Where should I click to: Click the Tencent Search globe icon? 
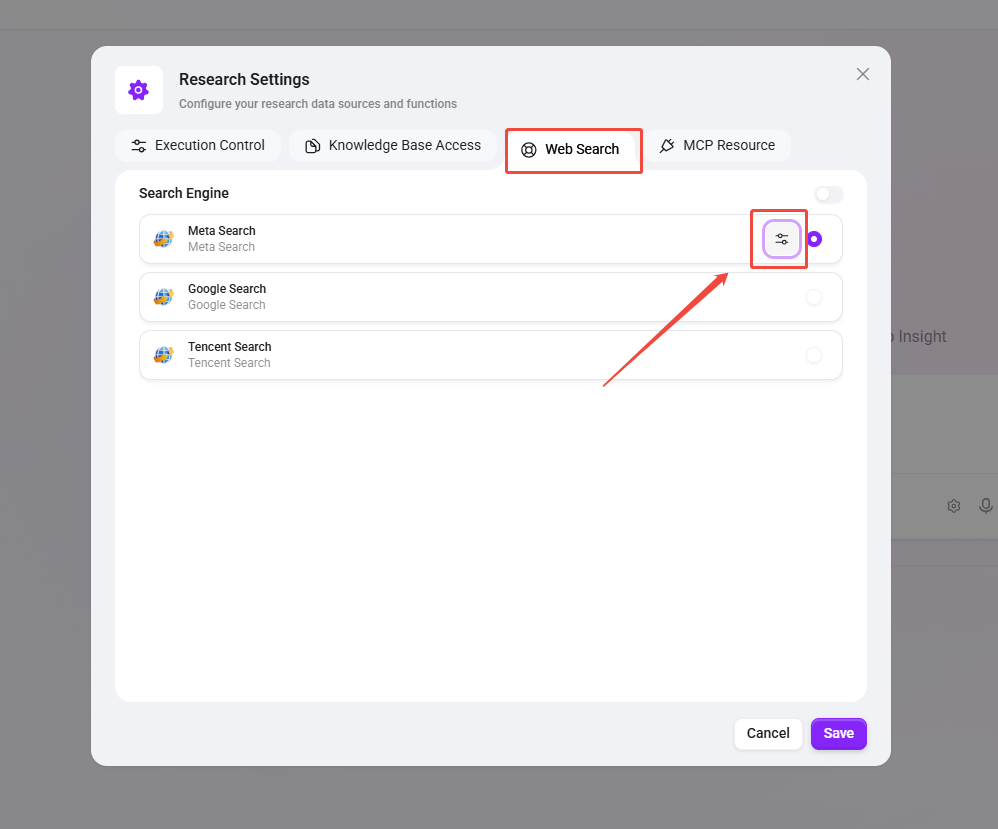(163, 355)
